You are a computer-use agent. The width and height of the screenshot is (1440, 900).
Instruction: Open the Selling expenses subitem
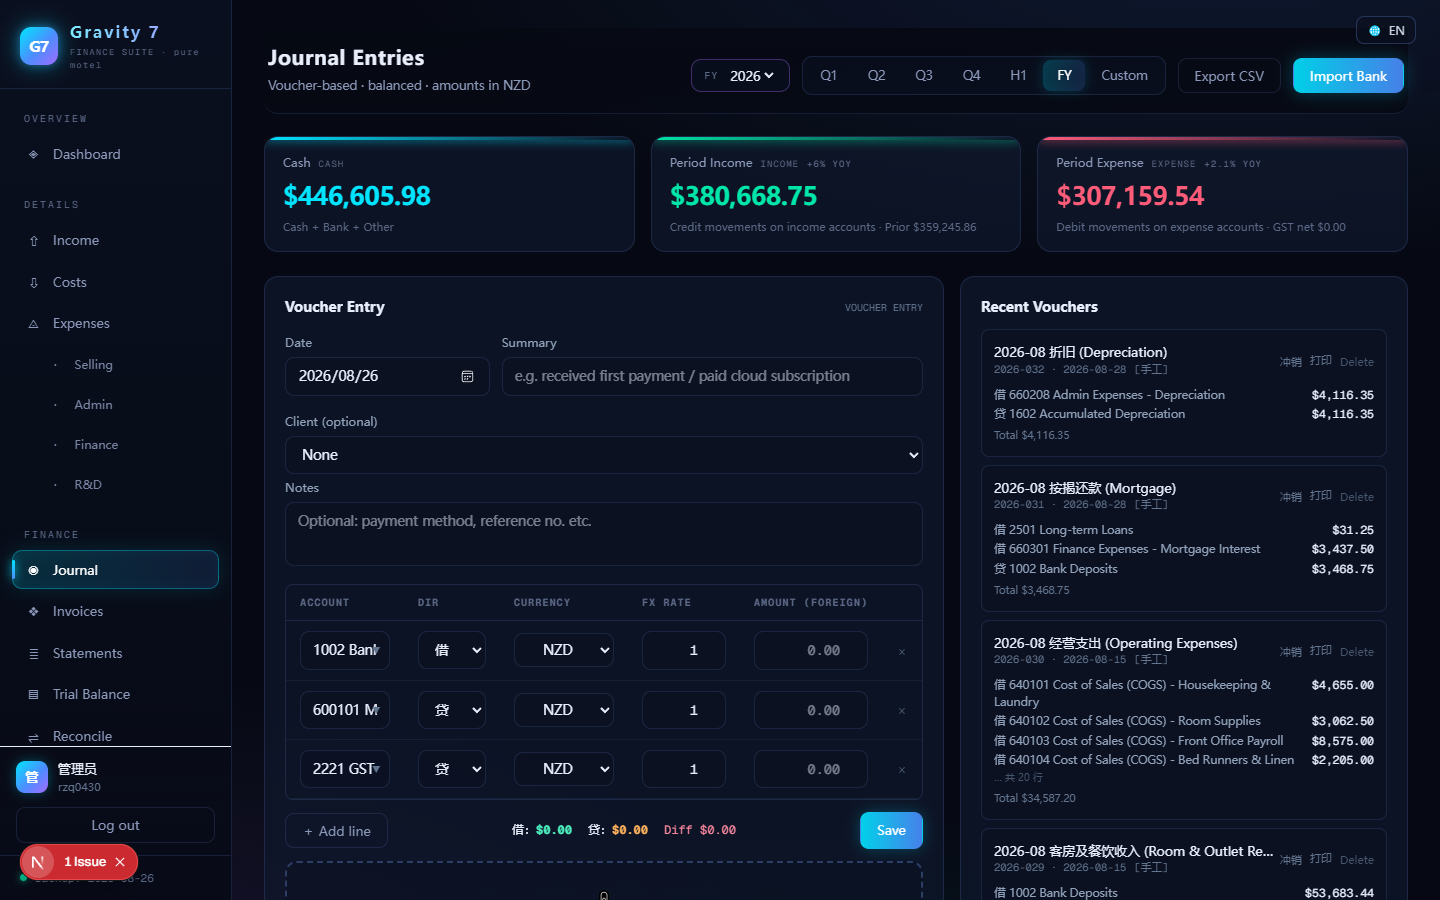tap(93, 365)
